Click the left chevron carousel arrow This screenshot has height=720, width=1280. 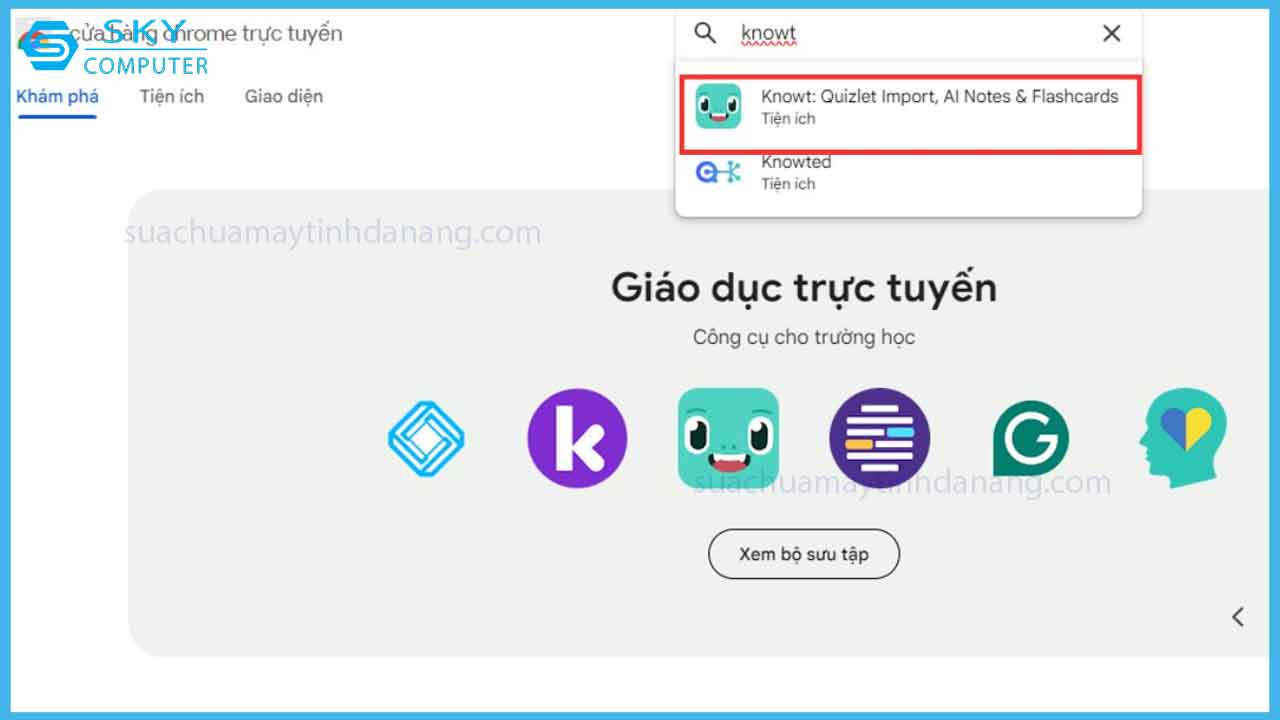tap(1238, 616)
